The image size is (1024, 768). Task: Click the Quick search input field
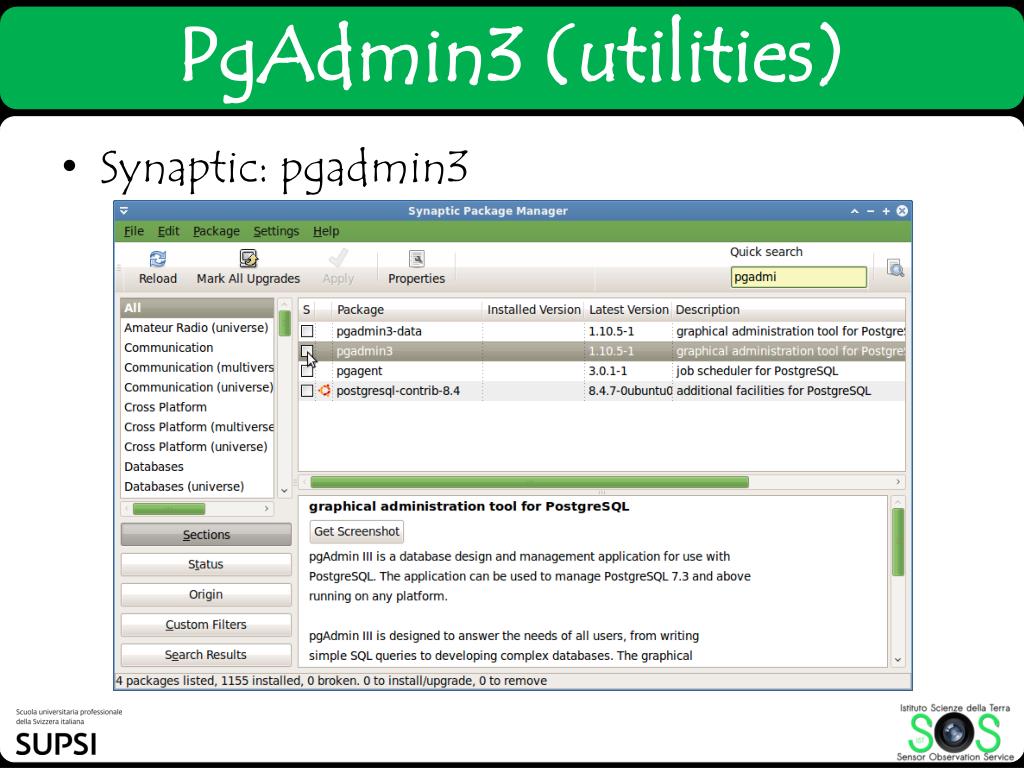click(x=799, y=277)
